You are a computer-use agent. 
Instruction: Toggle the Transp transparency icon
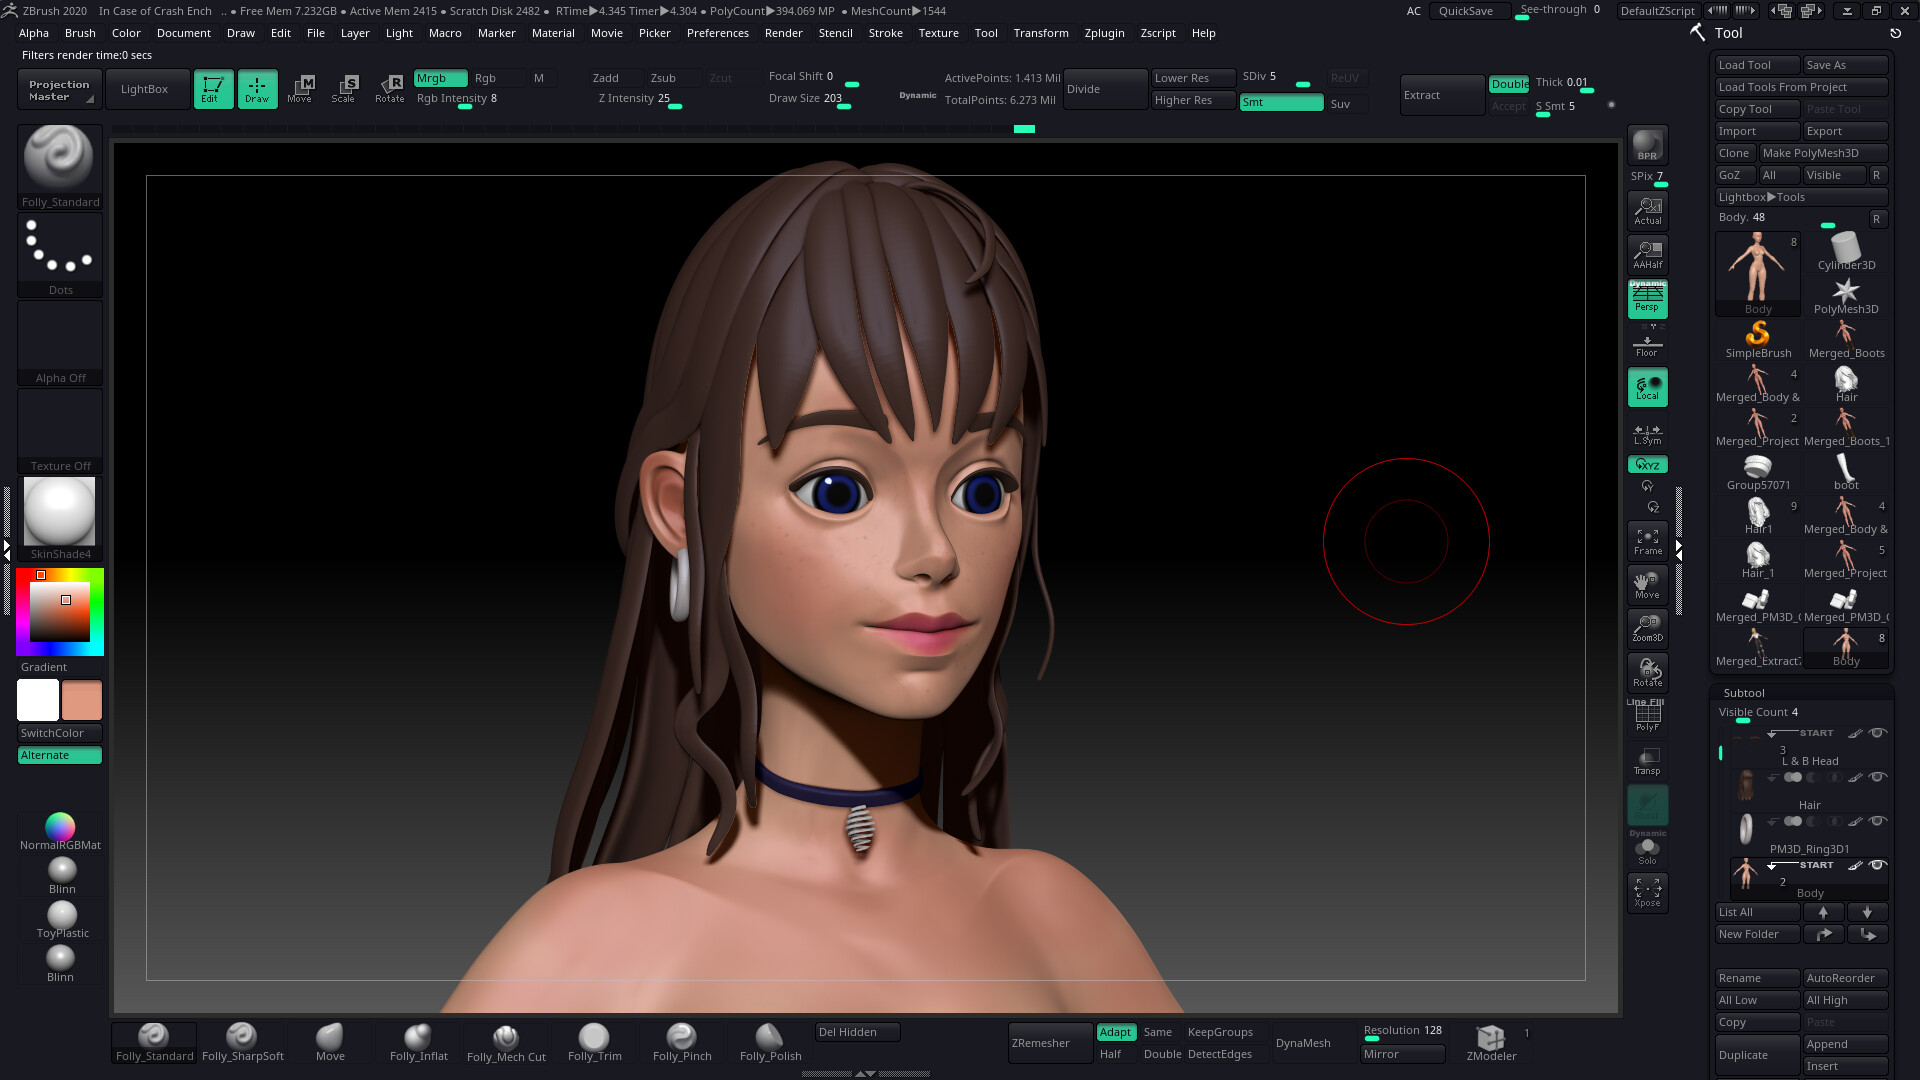tap(1647, 761)
